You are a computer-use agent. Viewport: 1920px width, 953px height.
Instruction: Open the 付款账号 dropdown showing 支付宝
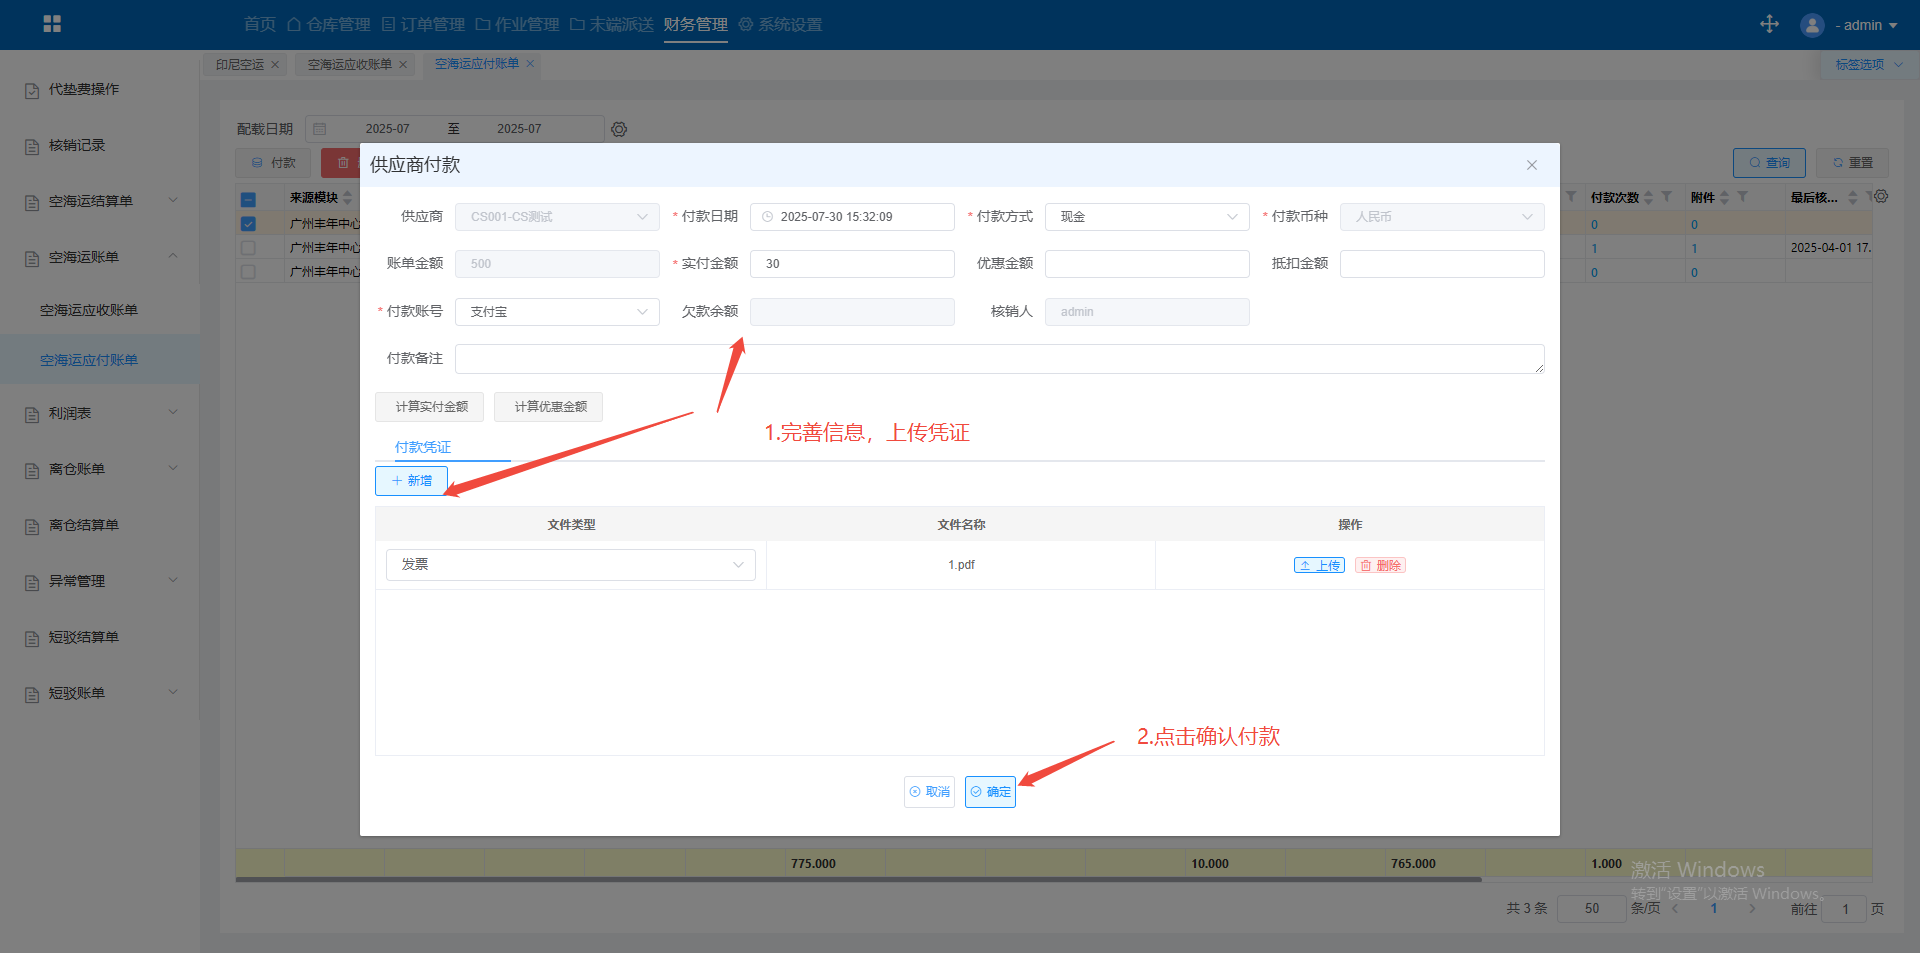click(x=557, y=312)
